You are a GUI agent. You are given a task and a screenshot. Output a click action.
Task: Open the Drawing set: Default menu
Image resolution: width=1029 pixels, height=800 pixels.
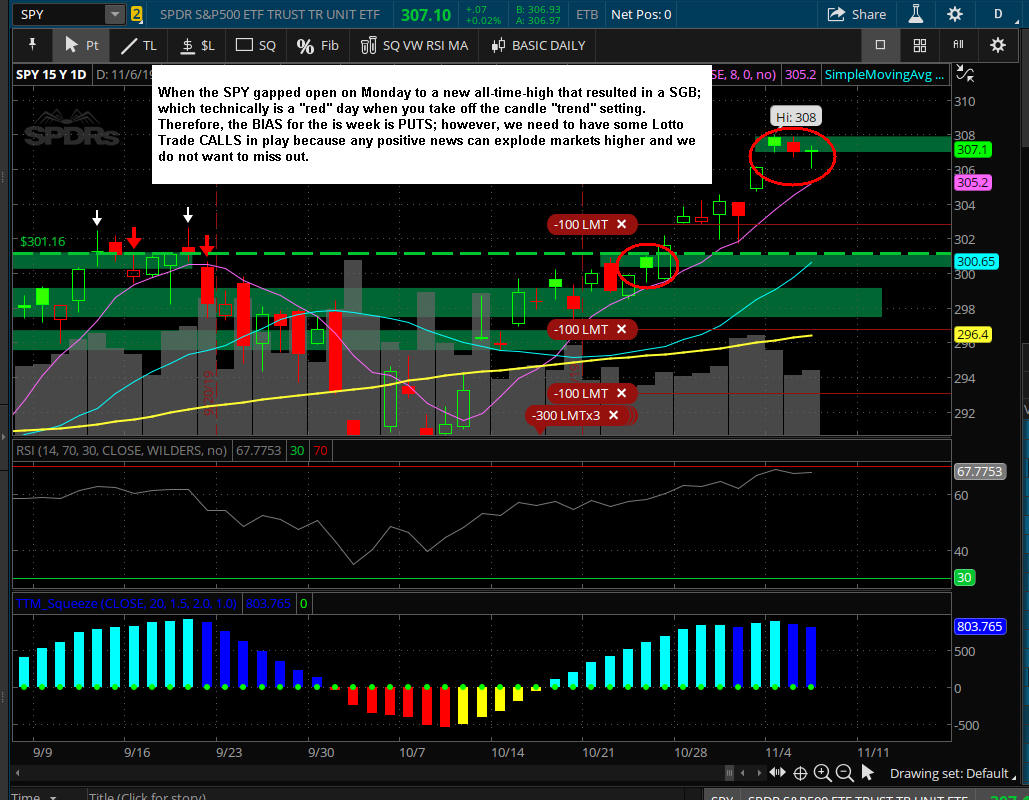(951, 773)
